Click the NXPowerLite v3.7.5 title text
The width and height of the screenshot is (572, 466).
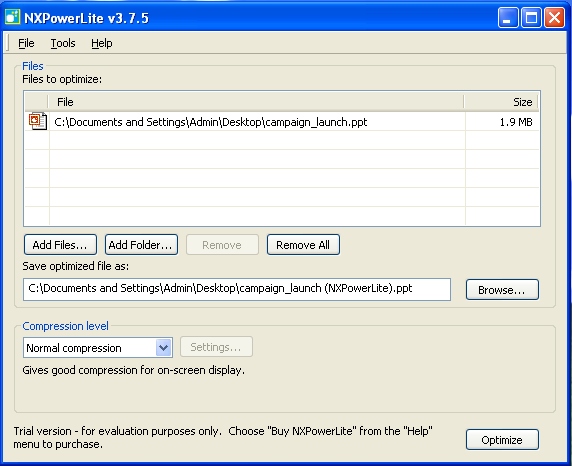coord(86,18)
